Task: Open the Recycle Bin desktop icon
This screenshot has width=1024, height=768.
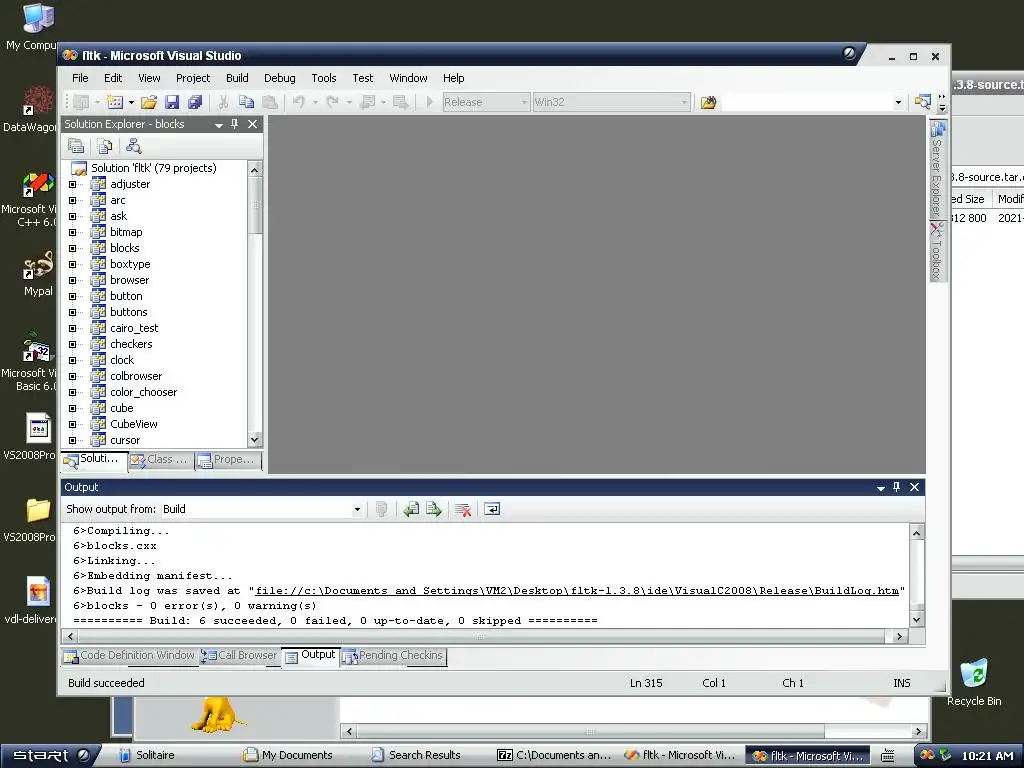Action: point(974,683)
